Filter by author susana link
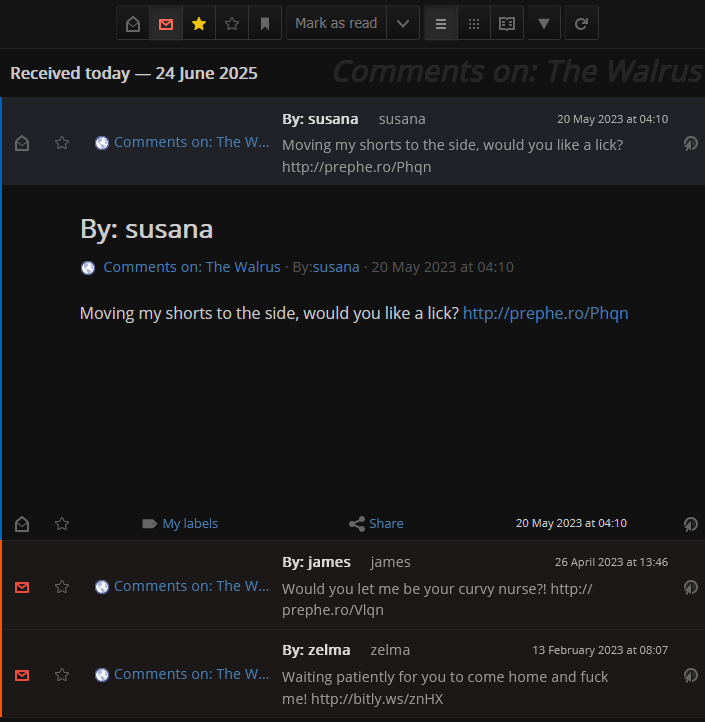Screen dimensions: 705x722 pos(336,267)
